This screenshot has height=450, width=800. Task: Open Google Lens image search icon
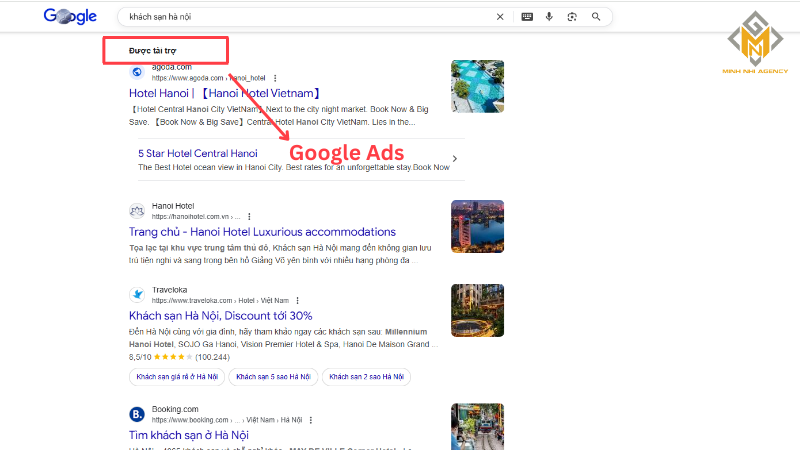click(x=572, y=17)
